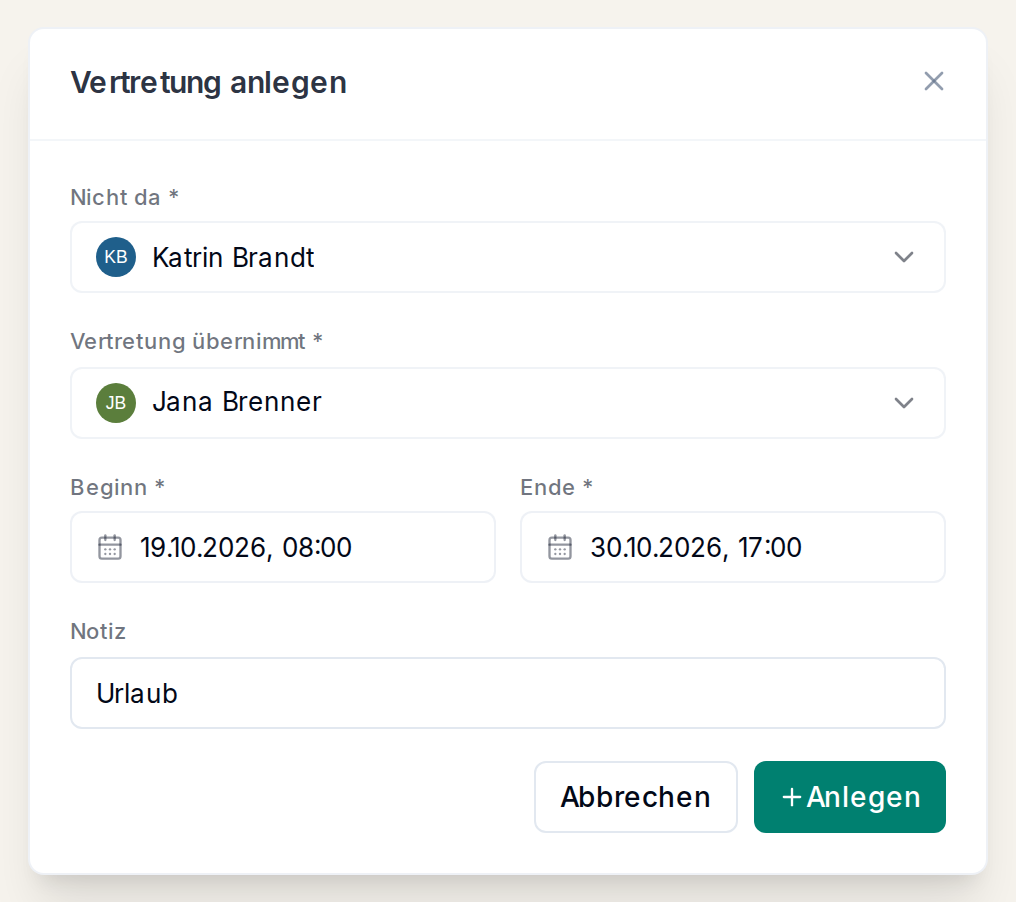Click the Vertretung anlegen heading
This screenshot has width=1016, height=902.
(209, 83)
